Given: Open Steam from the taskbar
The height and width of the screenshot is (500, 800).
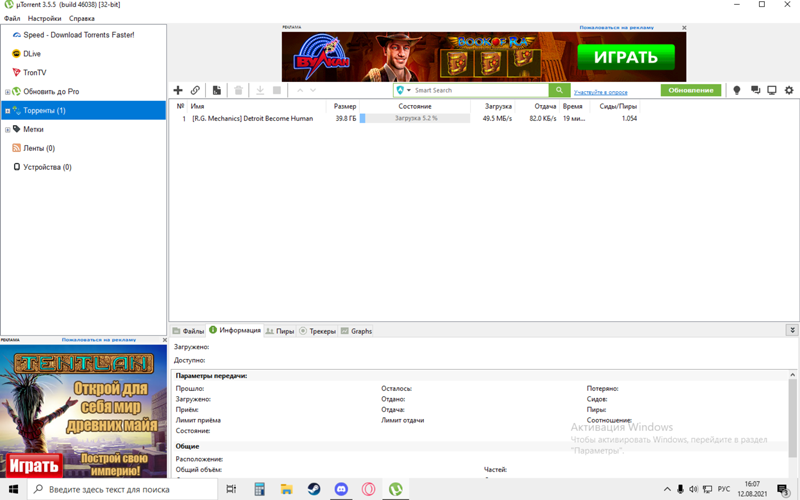Looking at the screenshot, I should (x=314, y=489).
